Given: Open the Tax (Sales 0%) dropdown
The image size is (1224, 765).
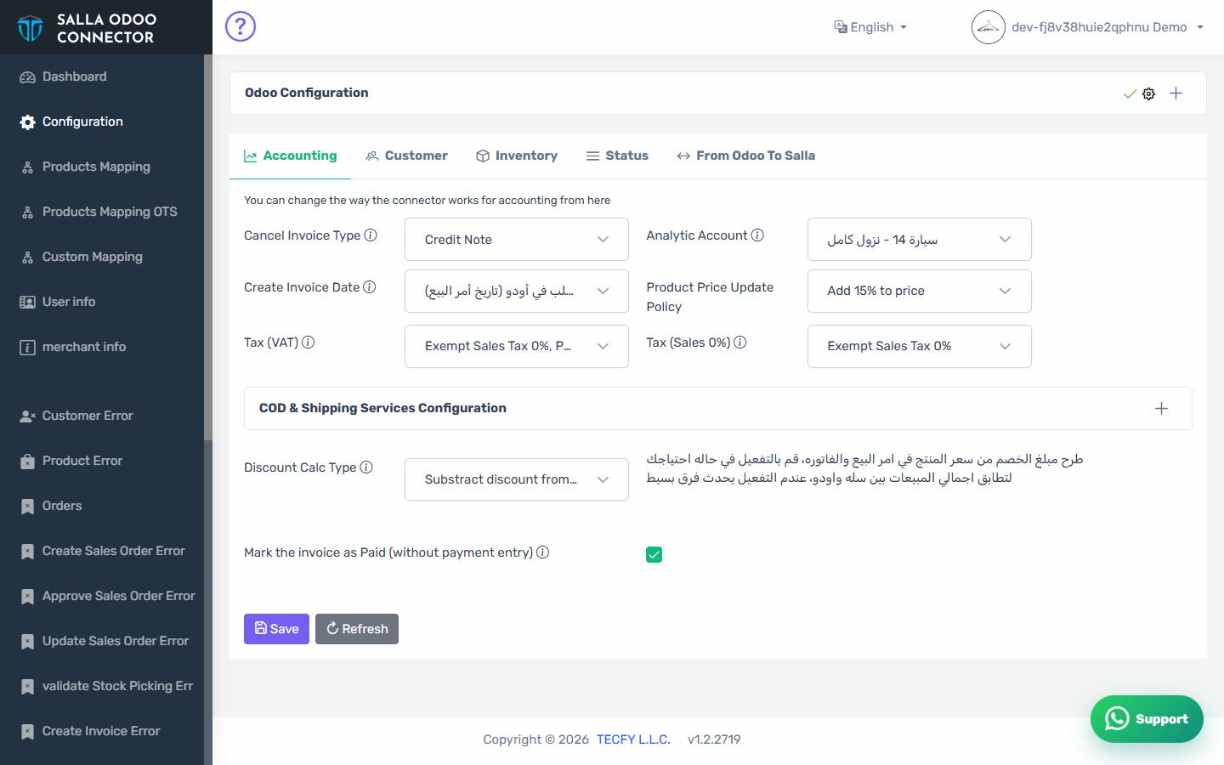Looking at the screenshot, I should click(919, 346).
